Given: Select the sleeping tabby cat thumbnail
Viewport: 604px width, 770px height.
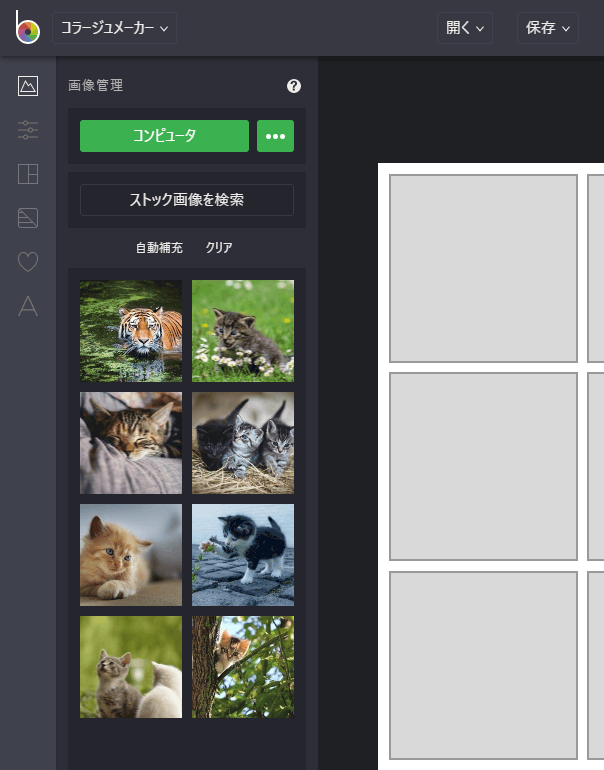Looking at the screenshot, I should [131, 443].
